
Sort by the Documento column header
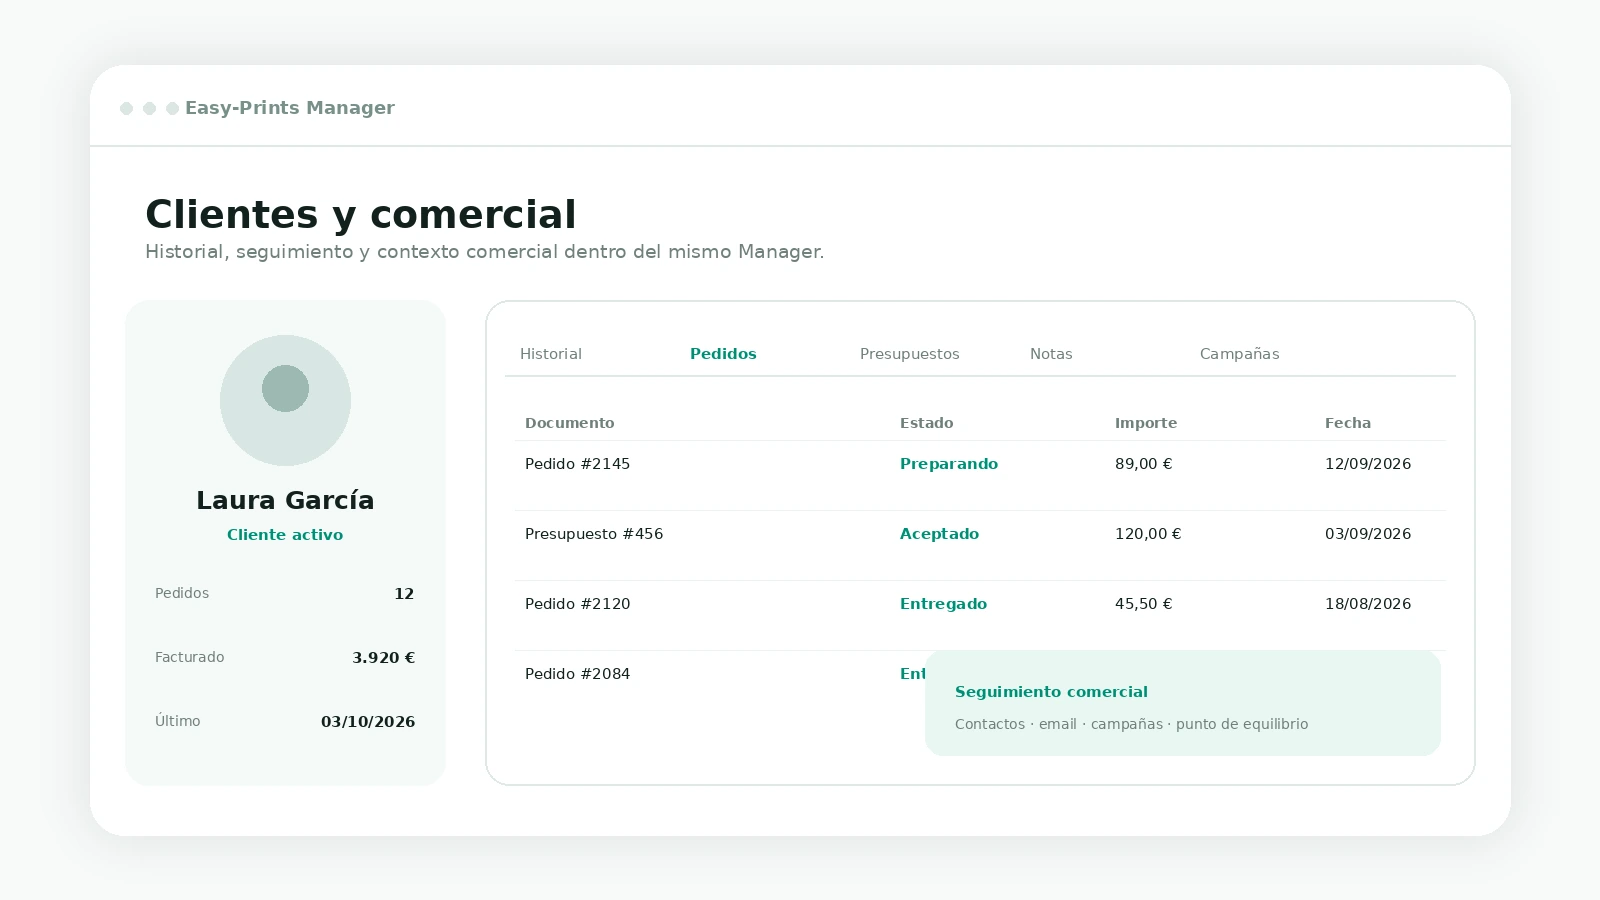570,423
